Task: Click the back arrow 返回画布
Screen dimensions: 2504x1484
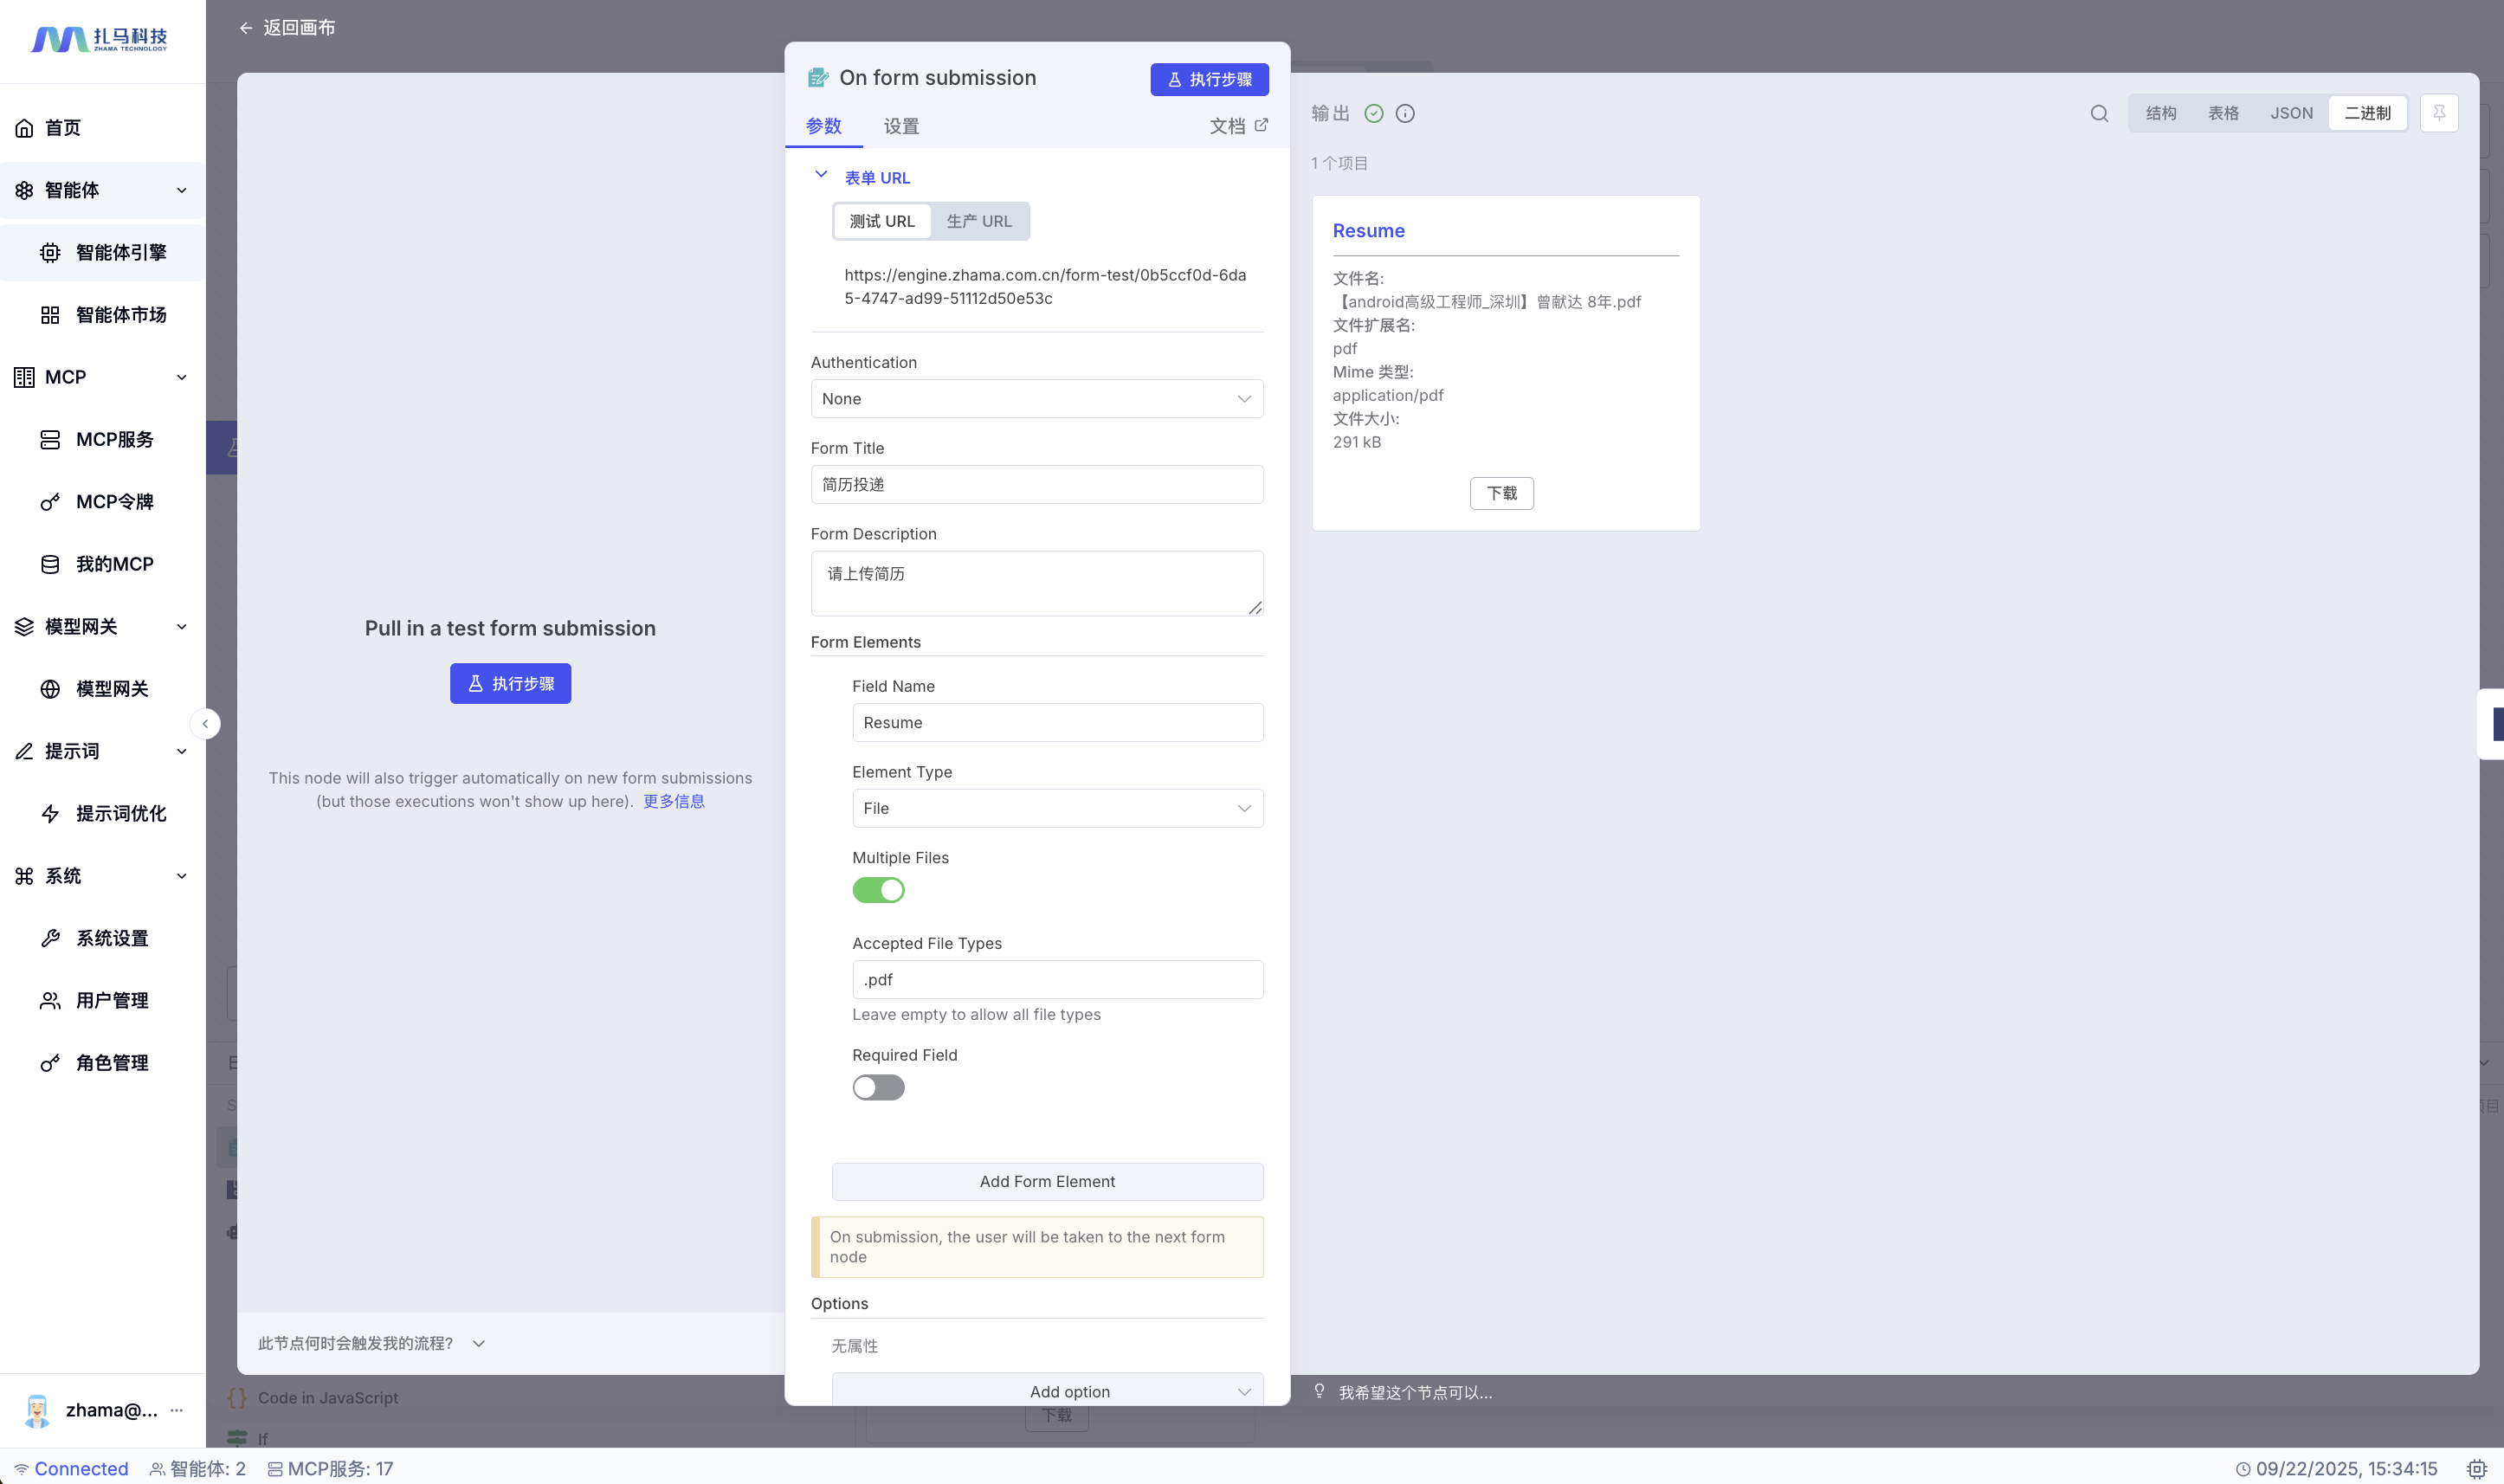Action: (x=246, y=28)
